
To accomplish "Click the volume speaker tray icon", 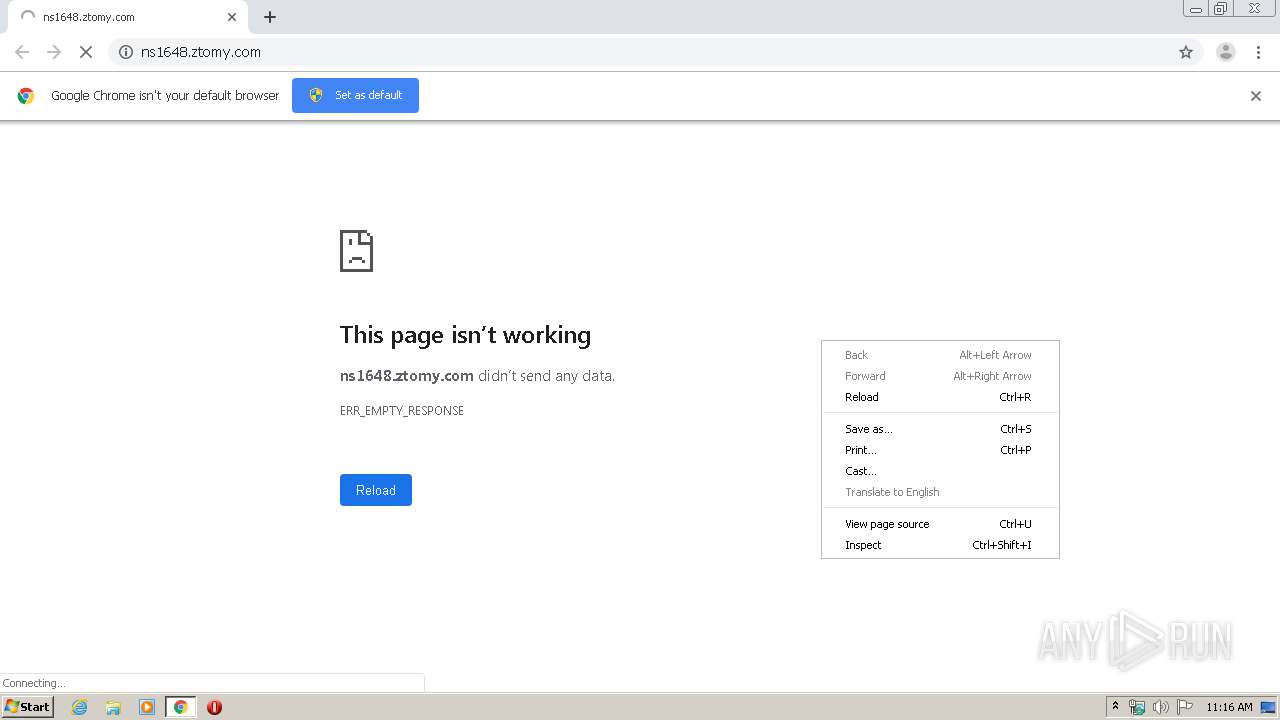I will [1161, 707].
